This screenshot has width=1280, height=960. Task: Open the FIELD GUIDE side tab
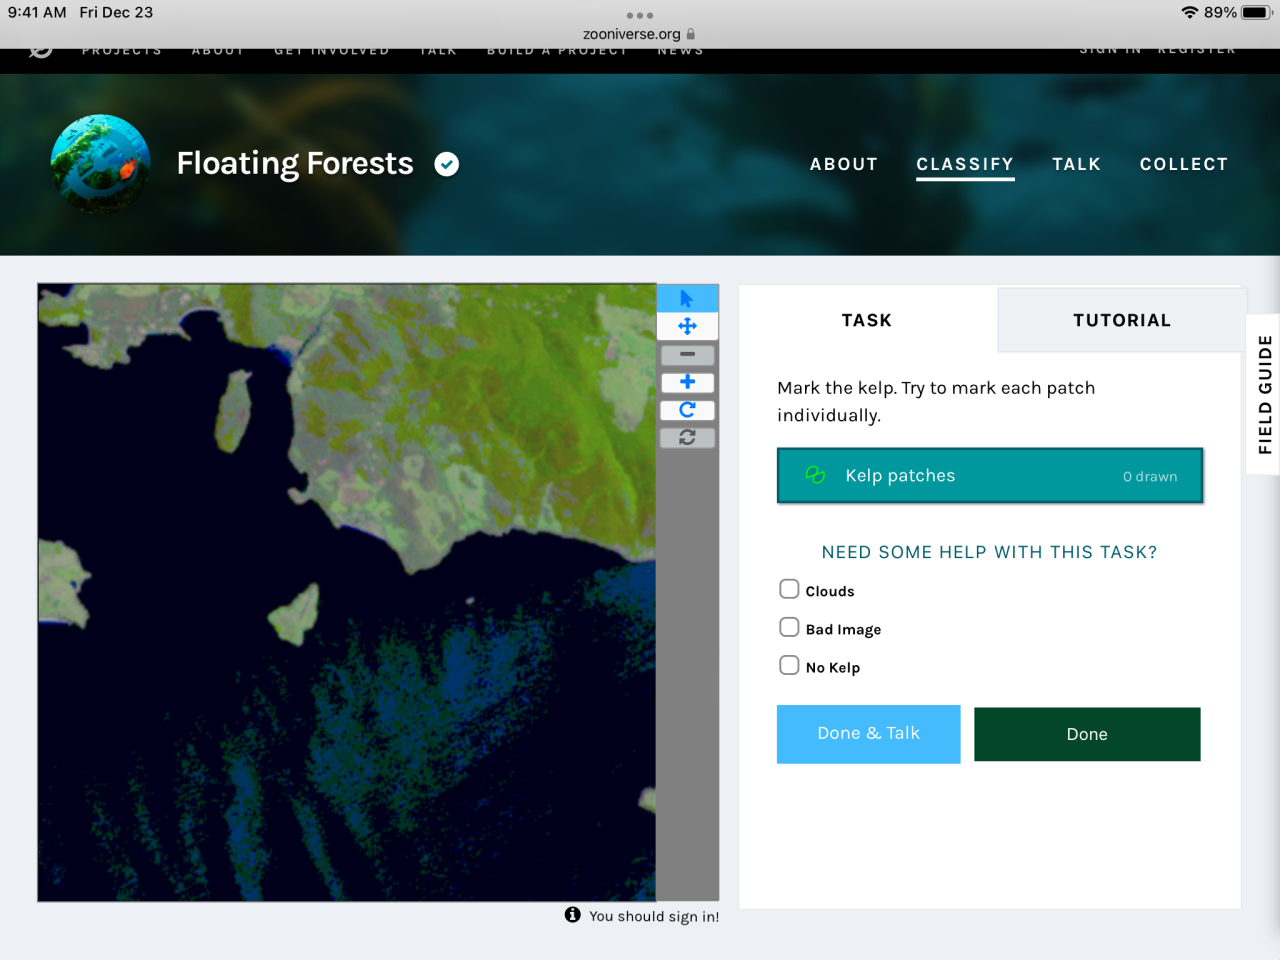coord(1264,394)
